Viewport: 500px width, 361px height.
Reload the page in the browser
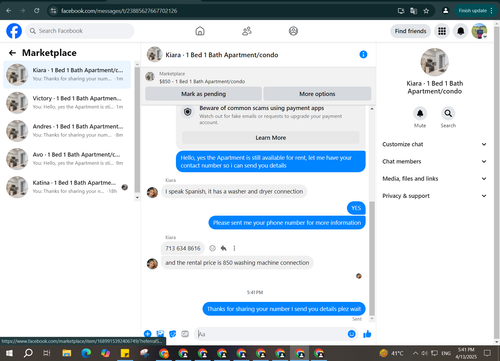37,11
